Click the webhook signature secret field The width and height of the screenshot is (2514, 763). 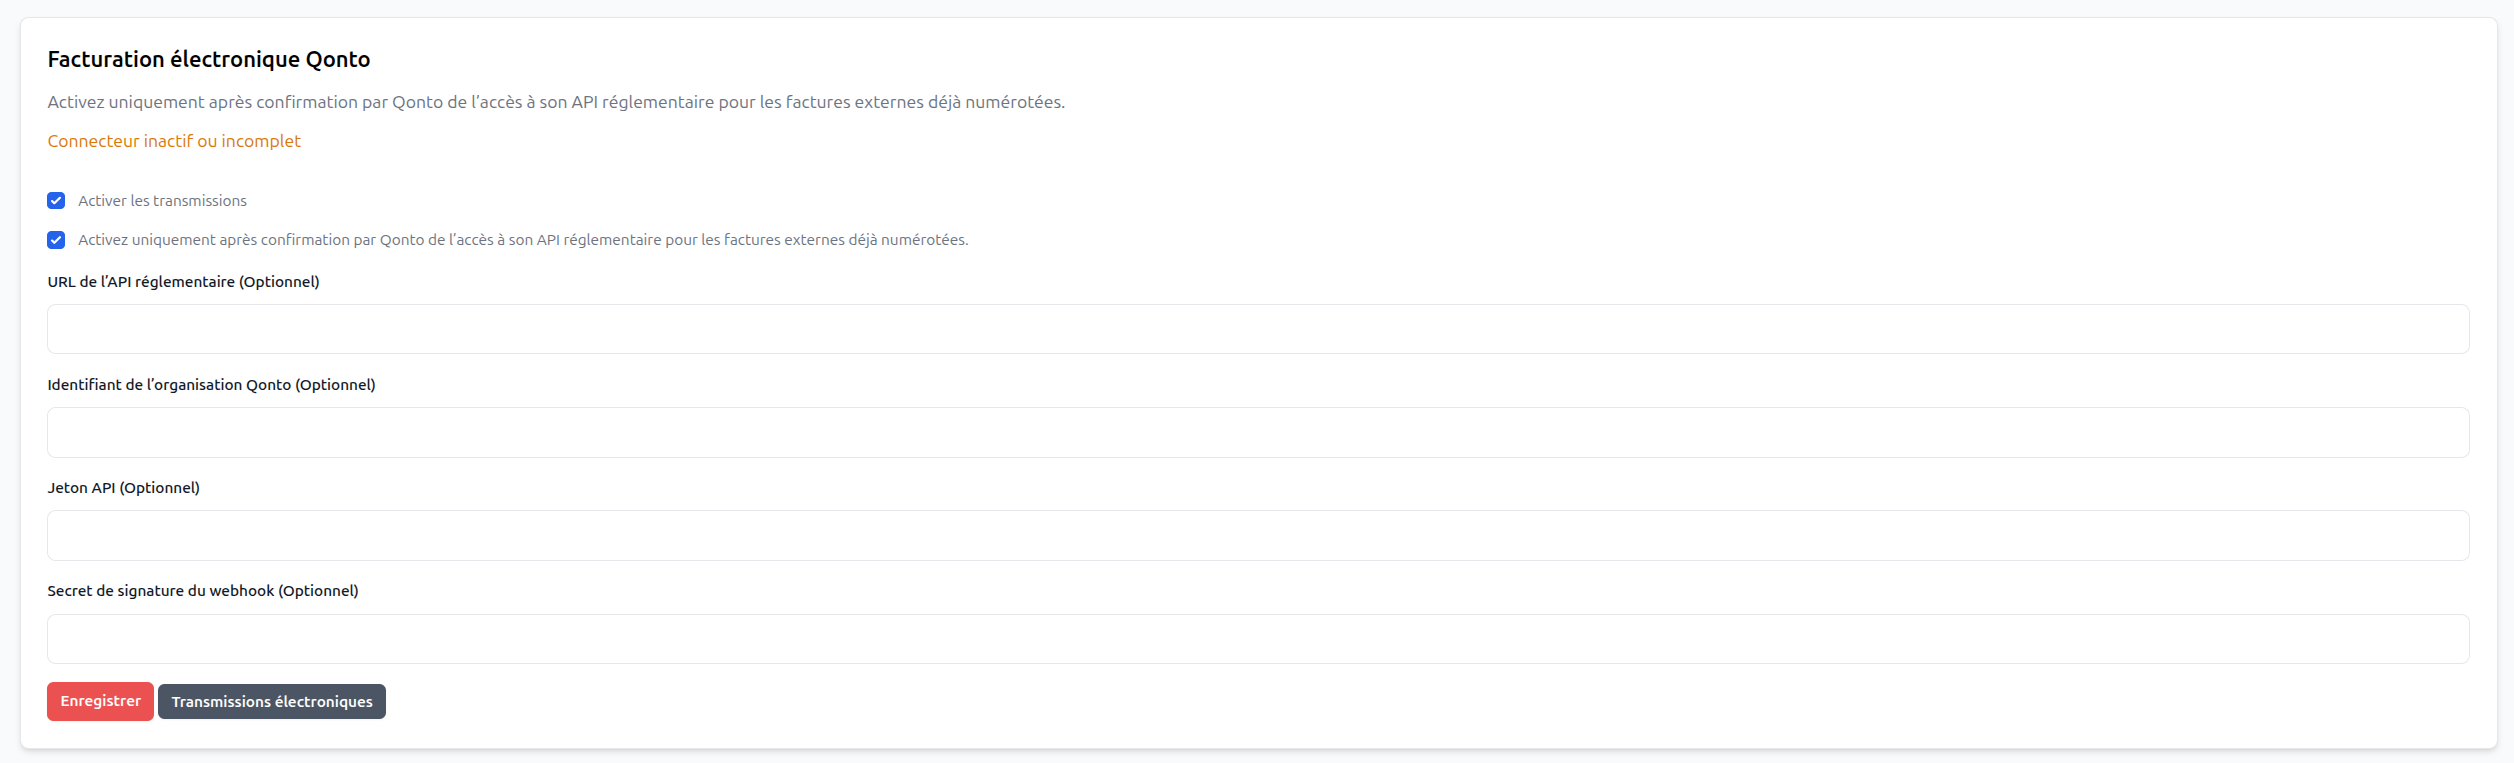1258,639
